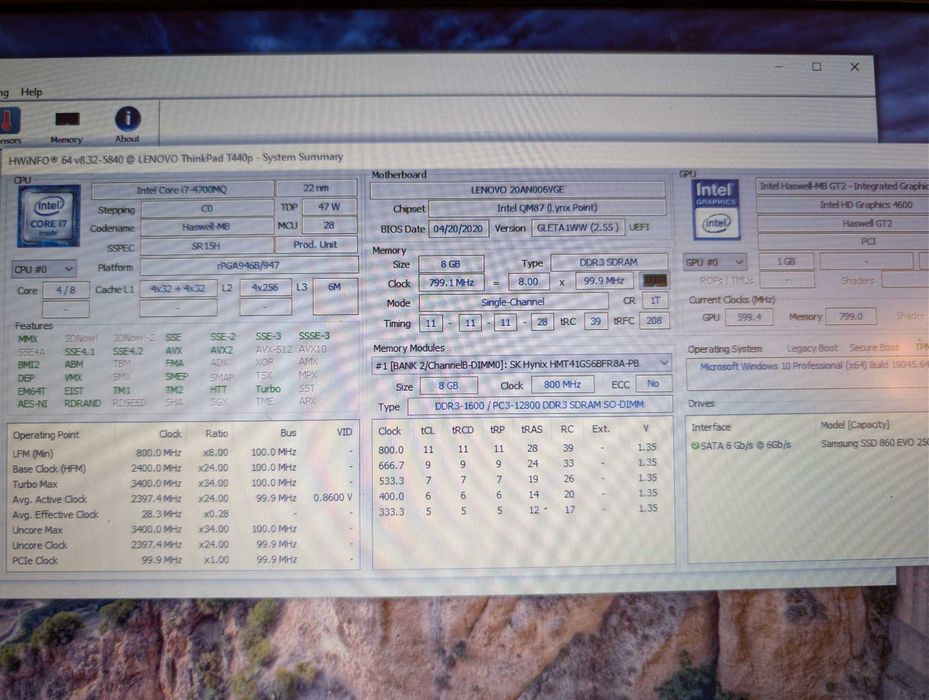Viewport: 929px width, 700px height.
Task: Click the DDR3 SDRAM memory type field
Action: (608, 262)
